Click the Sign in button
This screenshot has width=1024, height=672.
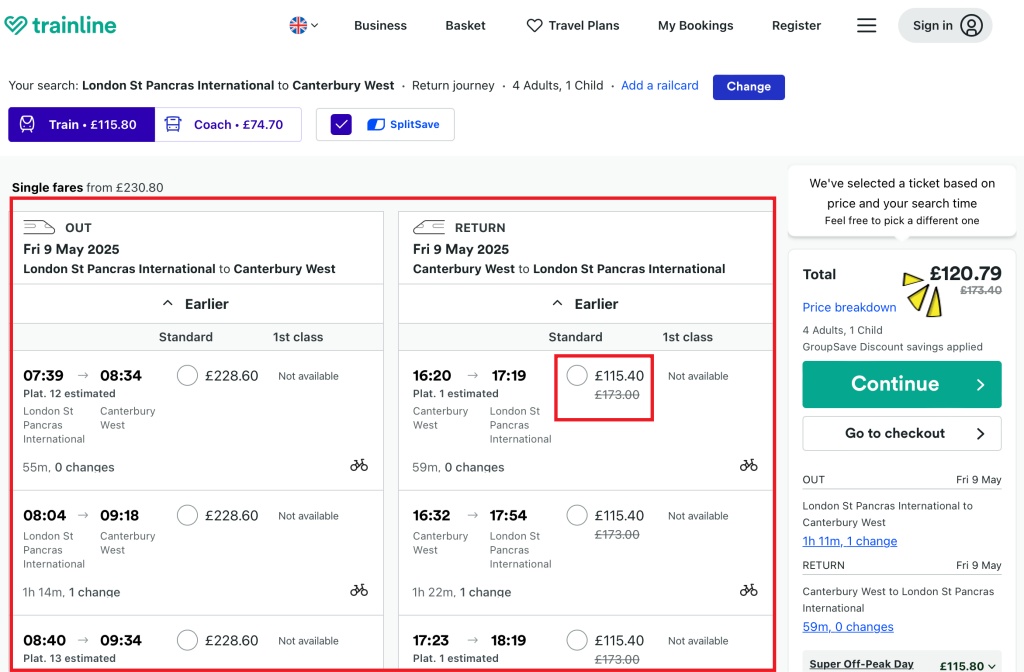pyautogui.click(x=945, y=25)
